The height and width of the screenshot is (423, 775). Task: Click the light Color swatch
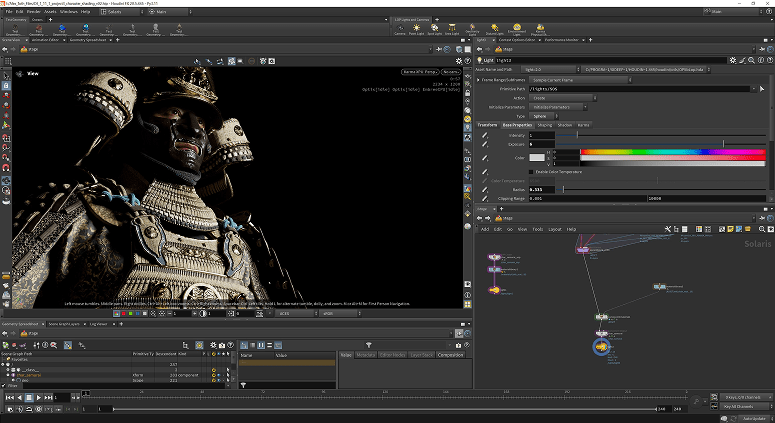pyautogui.click(x=537, y=157)
